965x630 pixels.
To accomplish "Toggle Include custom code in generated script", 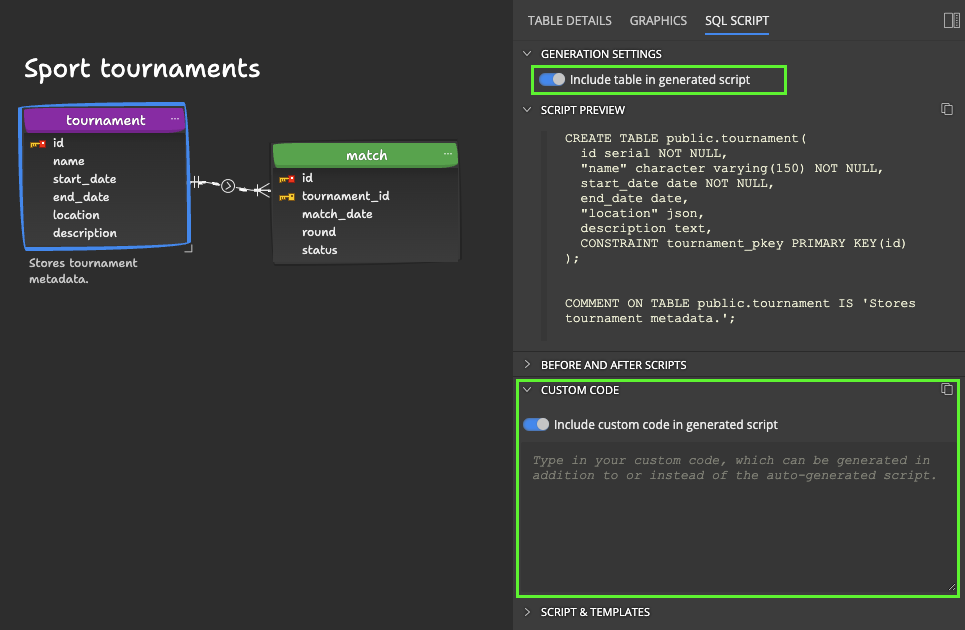I will point(536,424).
